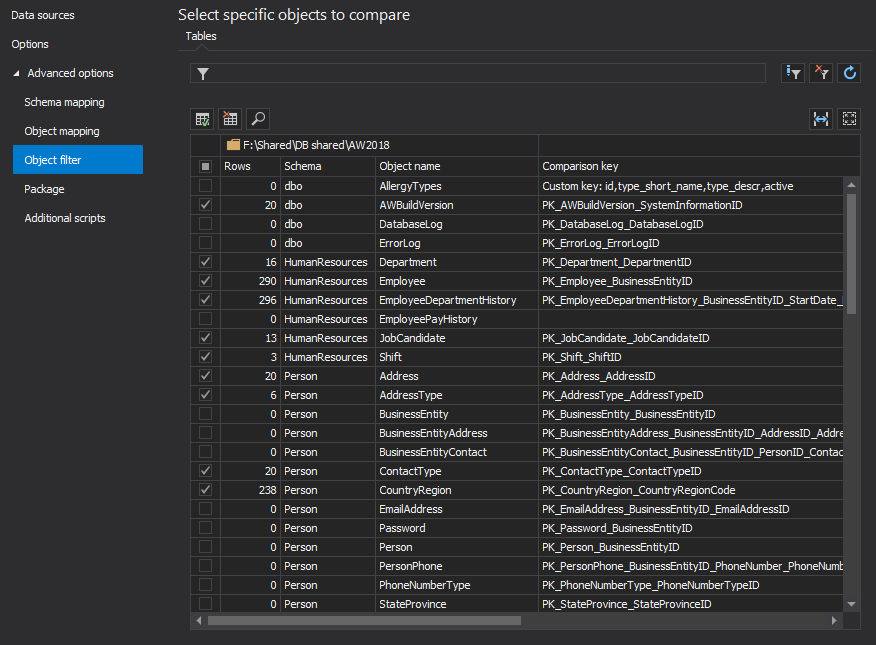Open the filter settings icon above the grid
Viewport: 876px width, 645px height.
pos(792,72)
